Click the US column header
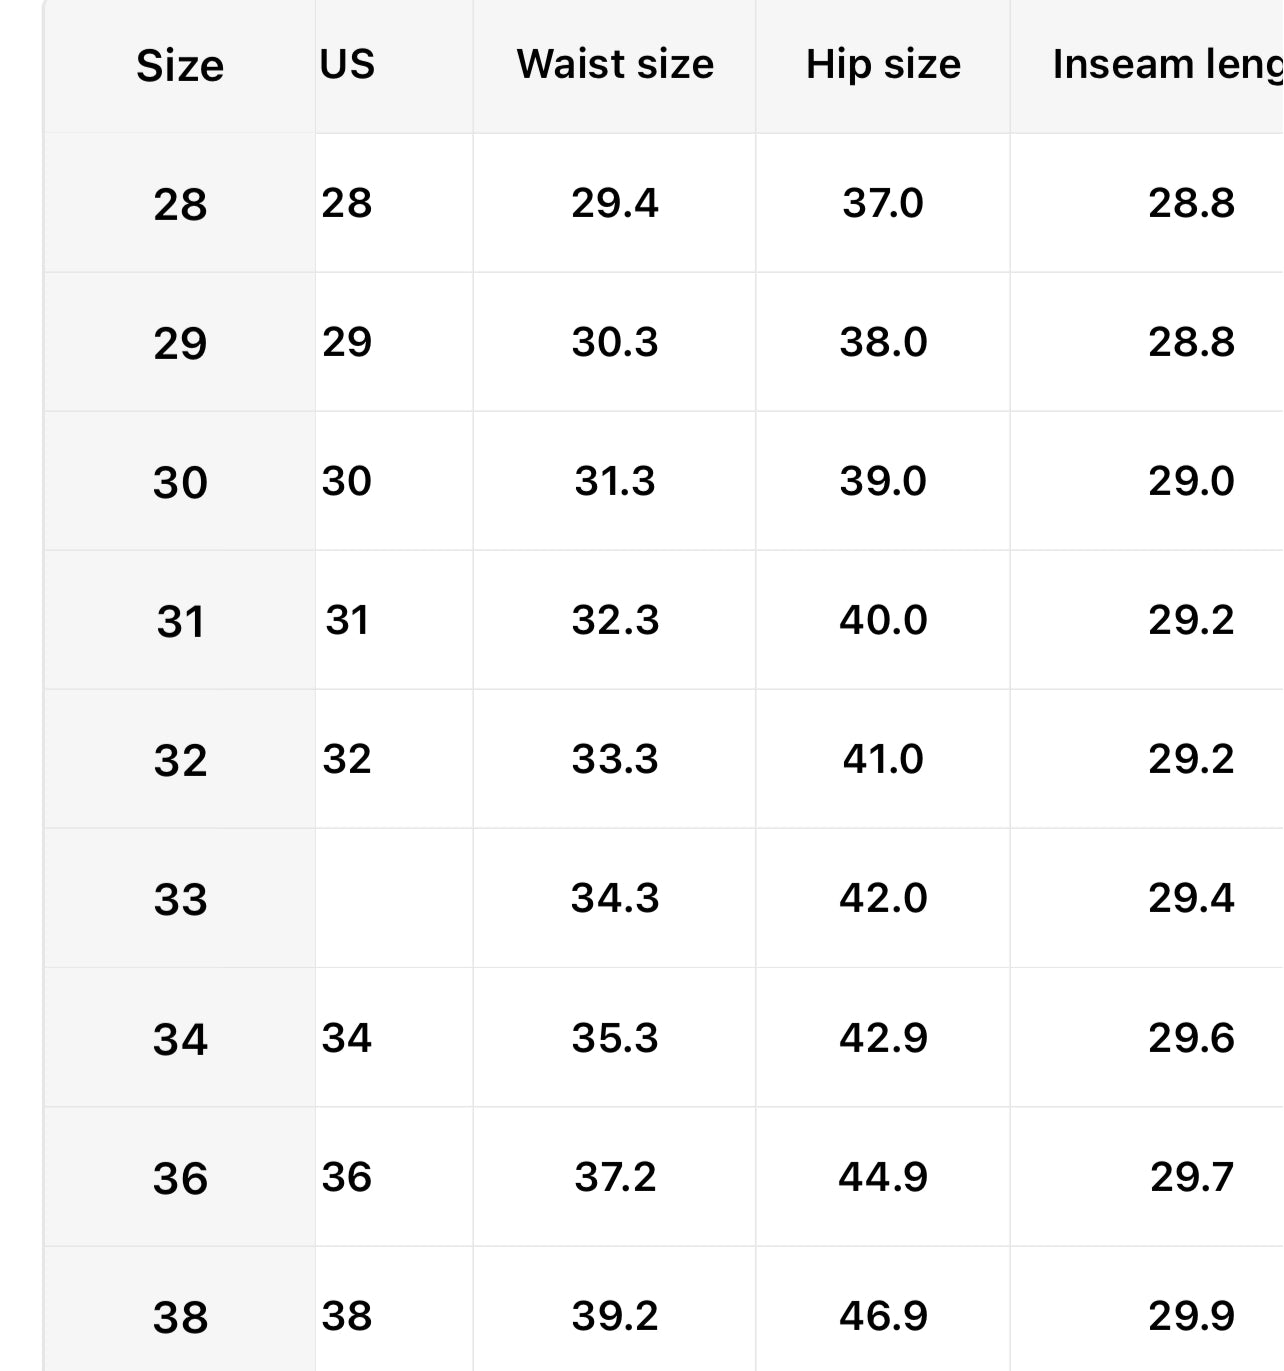1284x1371 pixels. pos(347,64)
